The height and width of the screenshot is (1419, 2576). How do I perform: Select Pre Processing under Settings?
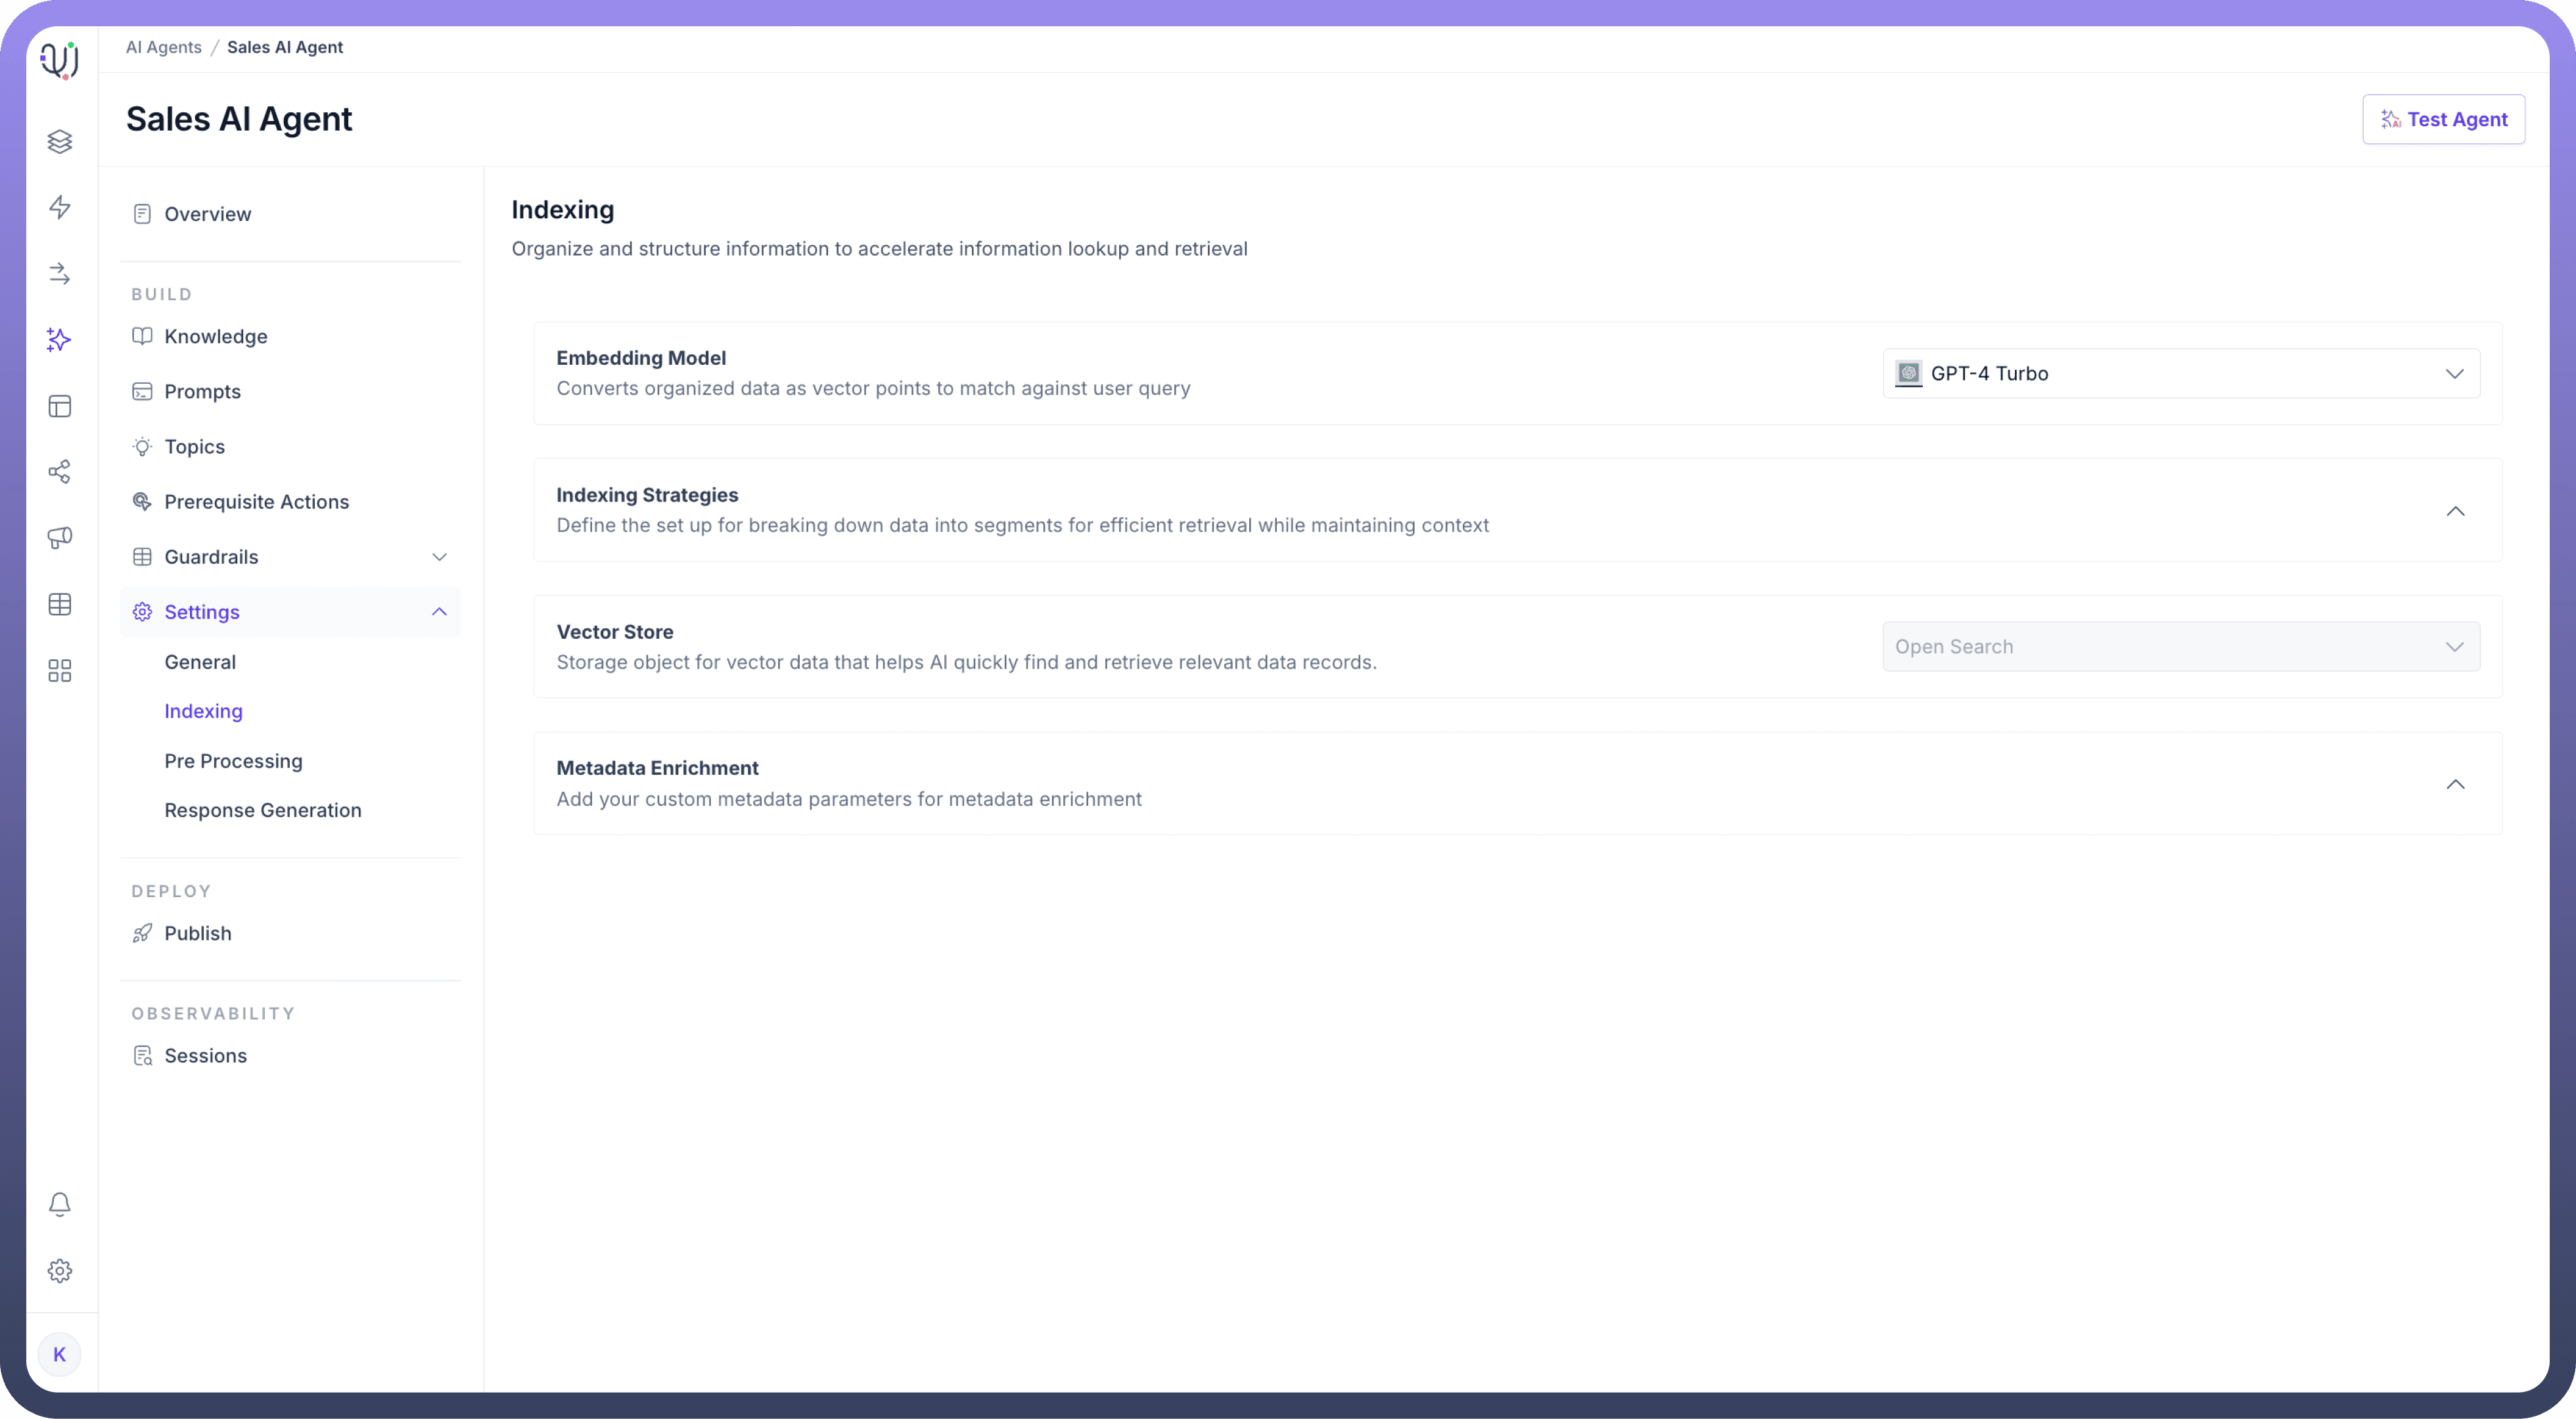(x=233, y=761)
